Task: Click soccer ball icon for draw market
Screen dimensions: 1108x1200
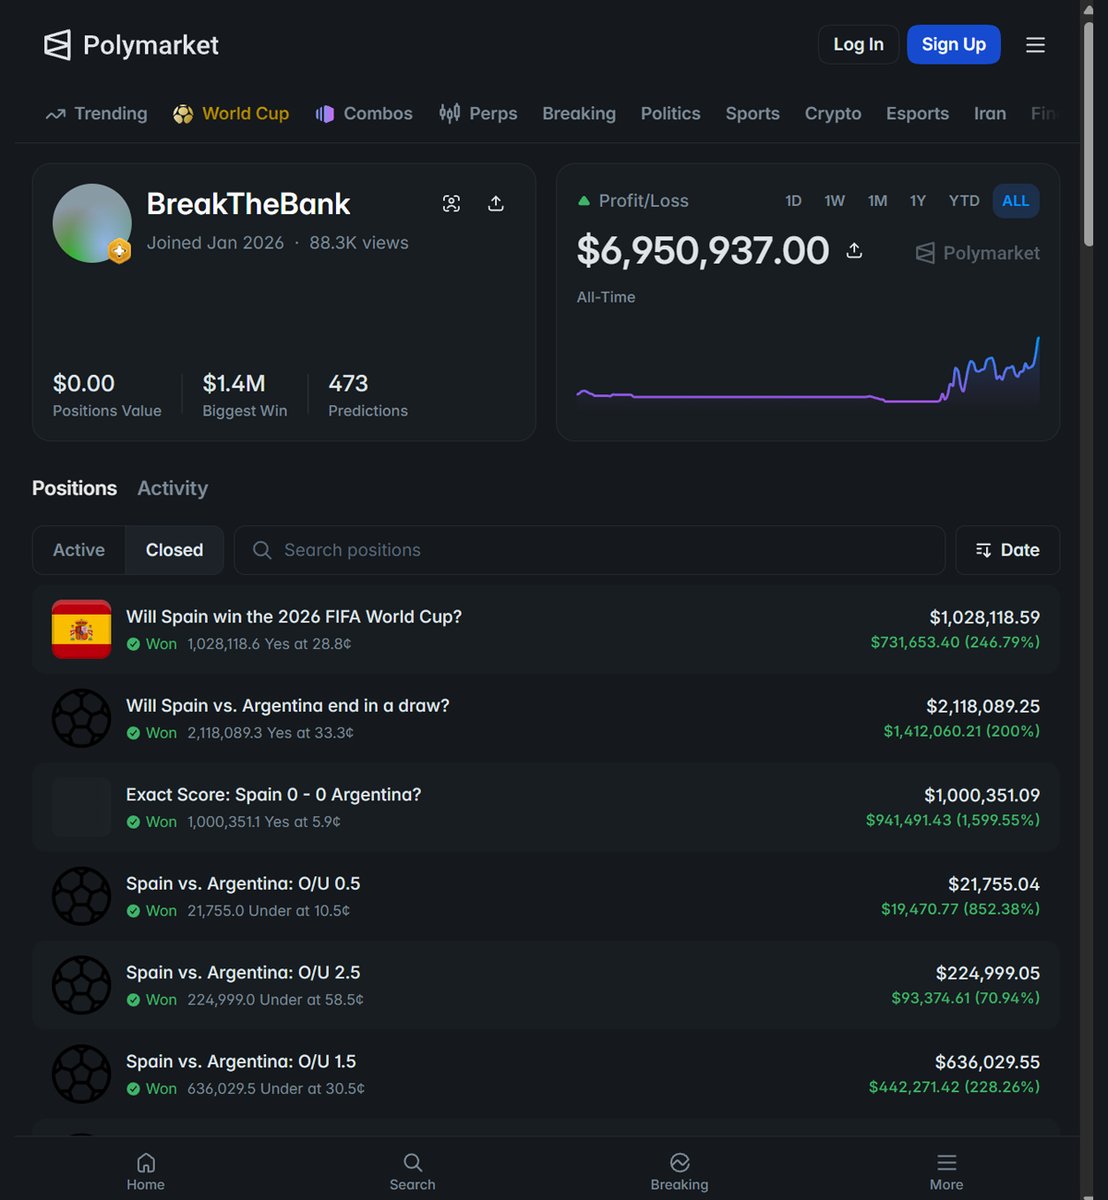Action: pyautogui.click(x=81, y=718)
